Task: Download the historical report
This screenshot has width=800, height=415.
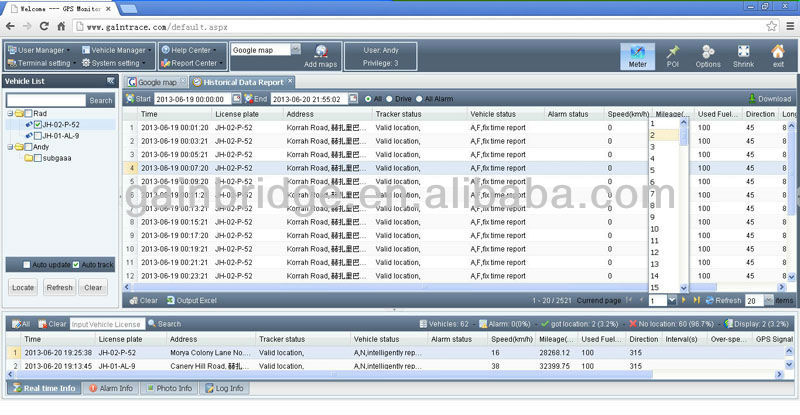Action: pyautogui.click(x=769, y=99)
